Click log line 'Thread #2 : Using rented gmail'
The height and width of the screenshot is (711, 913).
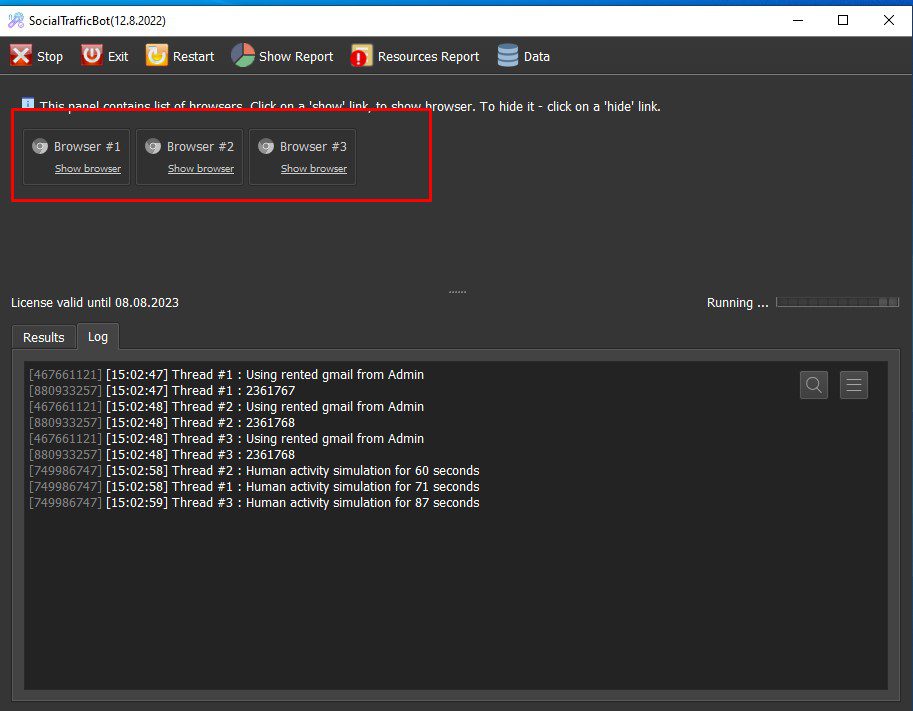[x=227, y=406]
